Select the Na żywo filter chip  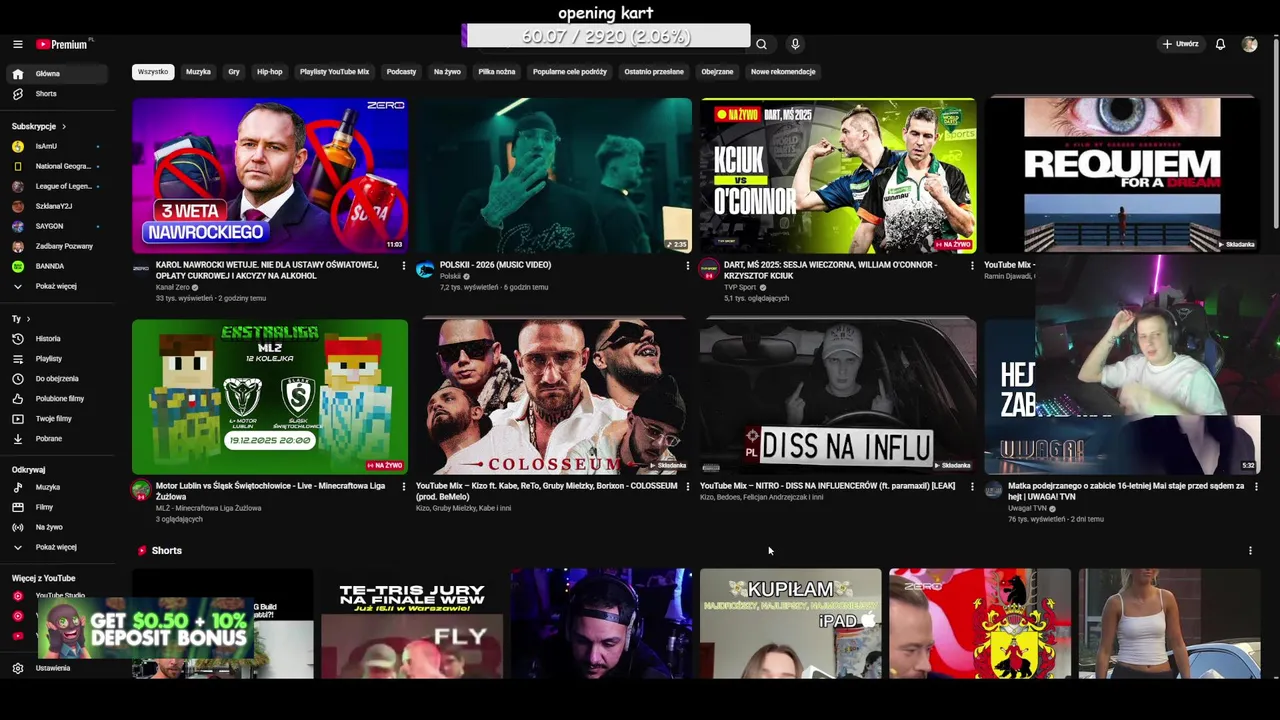[x=447, y=72]
